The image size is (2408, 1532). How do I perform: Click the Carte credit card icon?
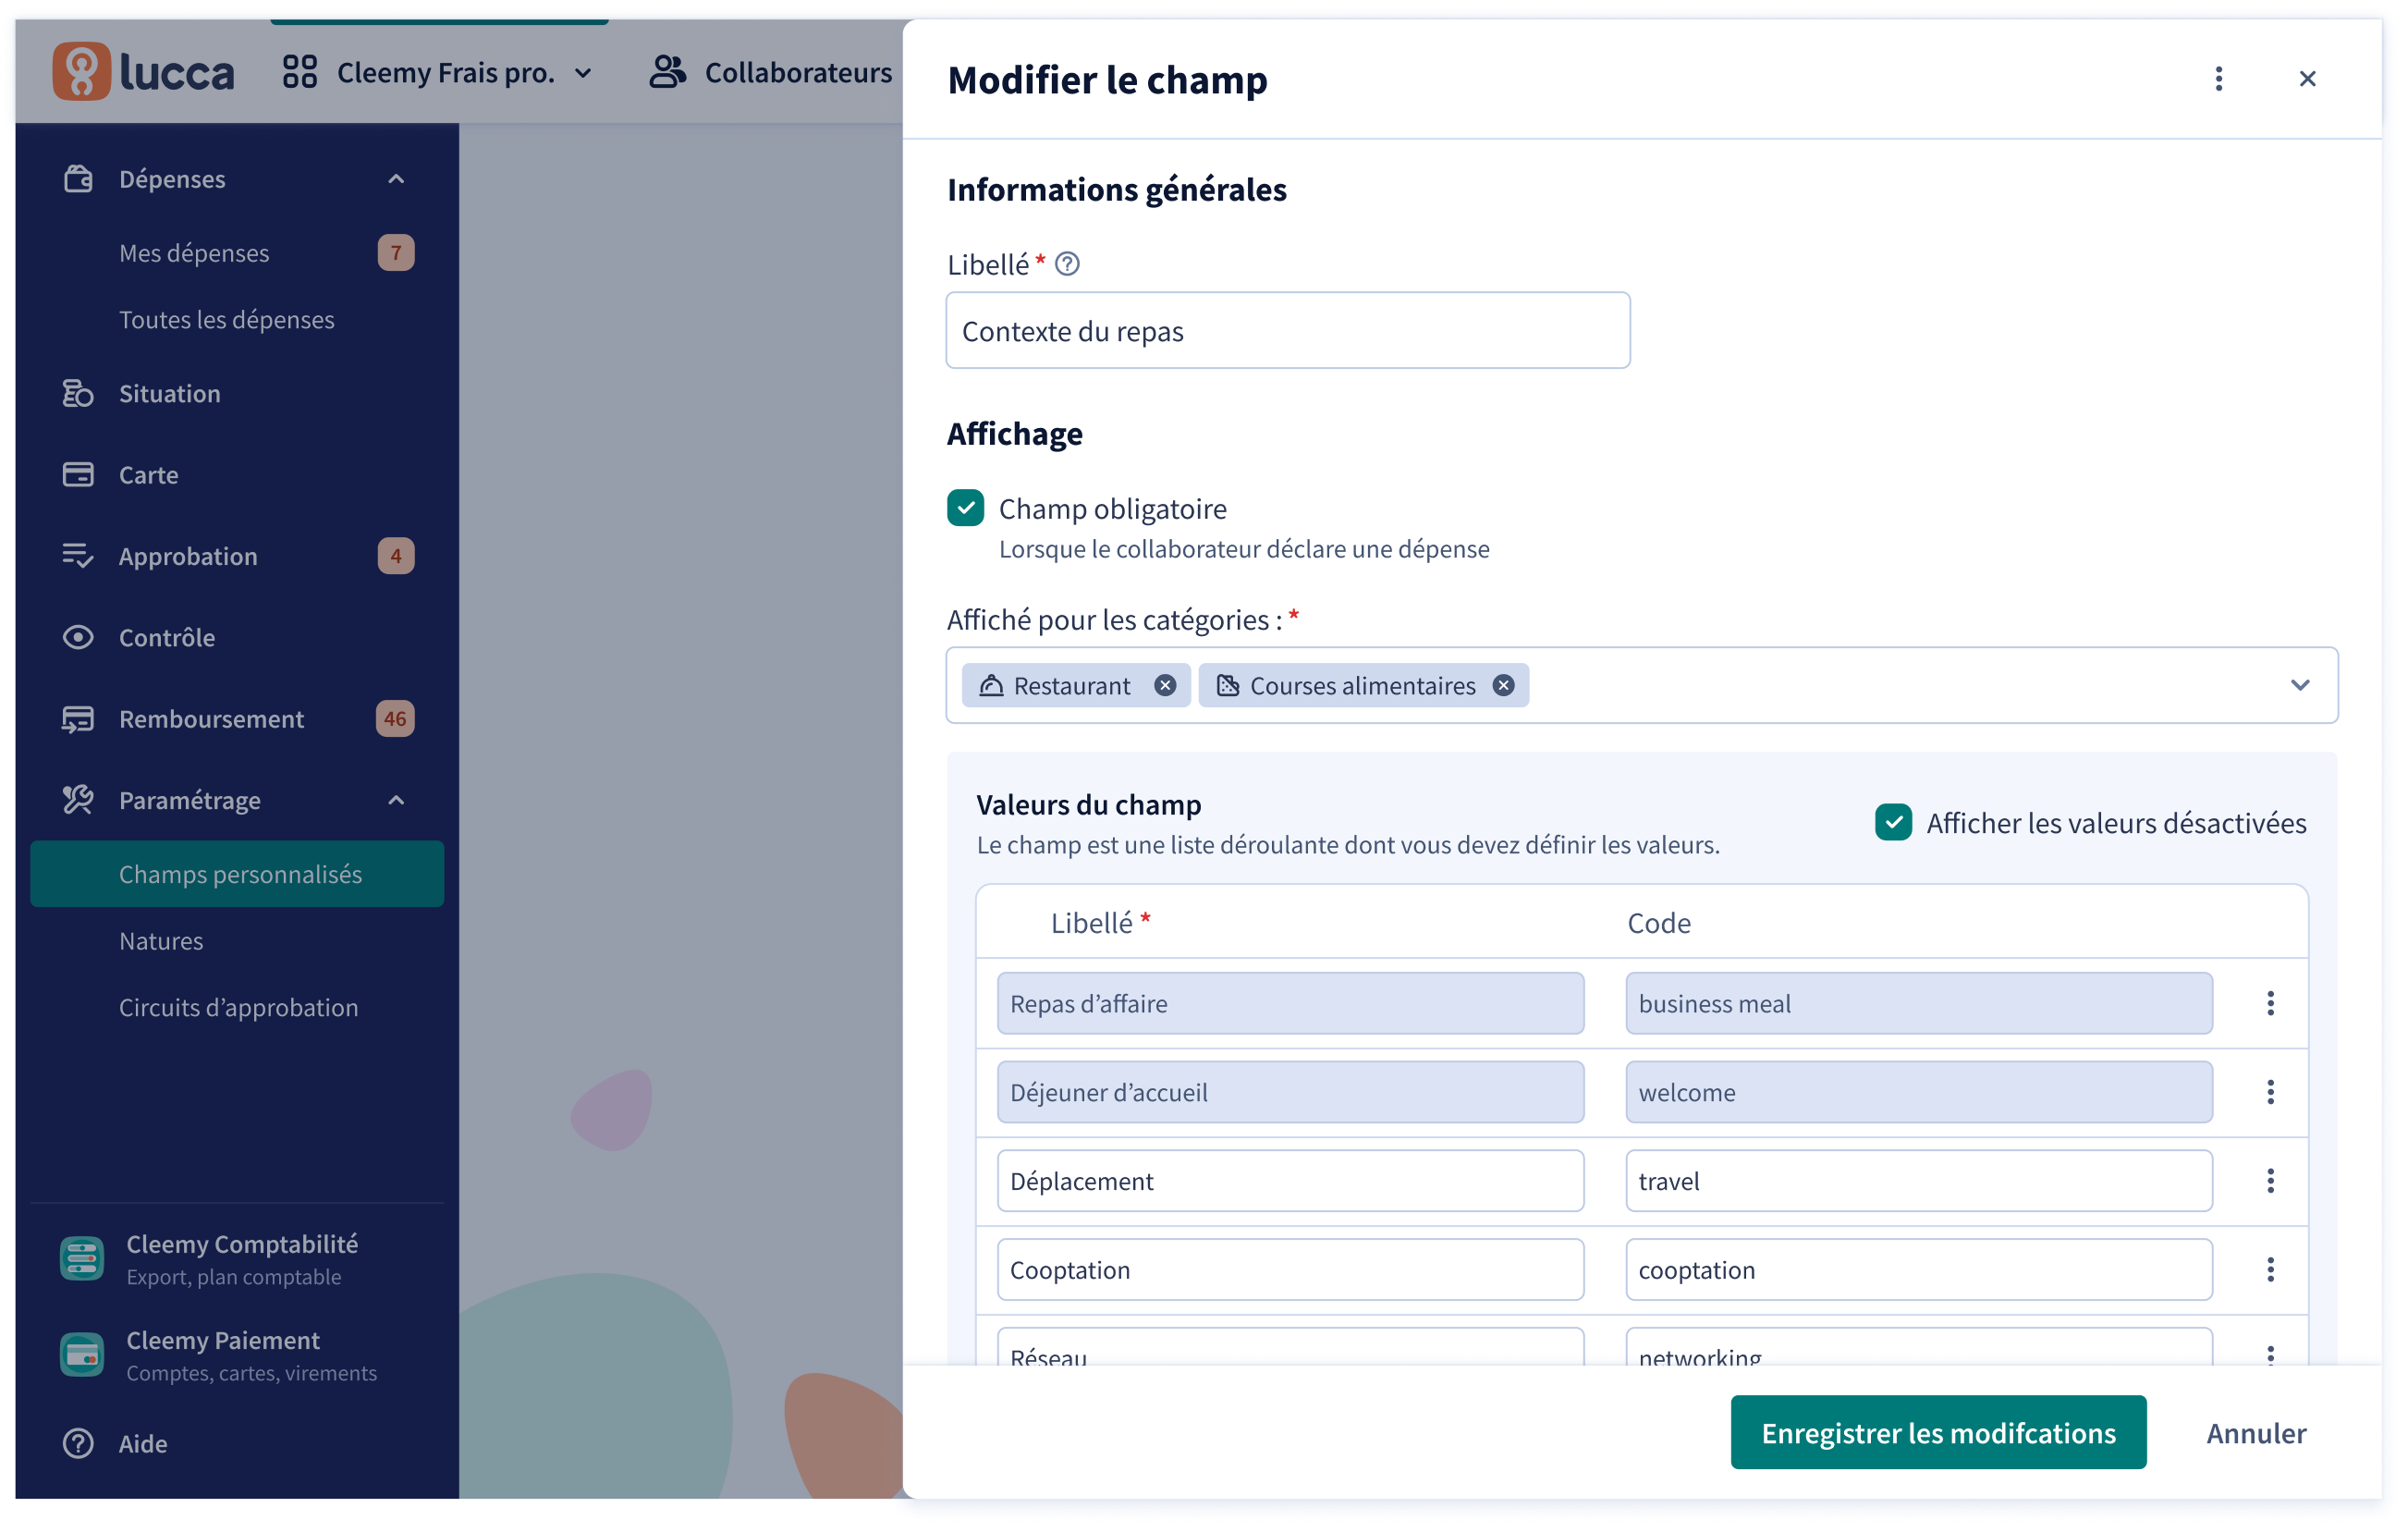click(x=78, y=474)
